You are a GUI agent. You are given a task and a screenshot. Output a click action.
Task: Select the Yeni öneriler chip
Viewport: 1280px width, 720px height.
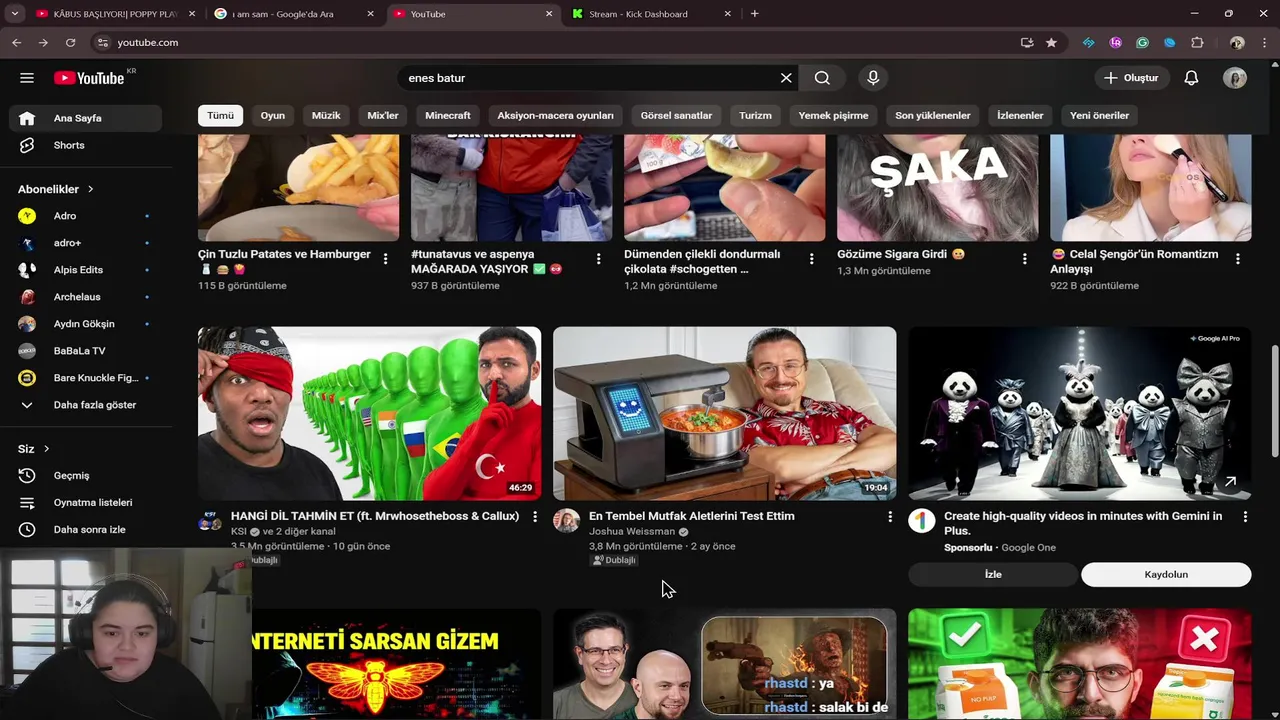[1099, 115]
